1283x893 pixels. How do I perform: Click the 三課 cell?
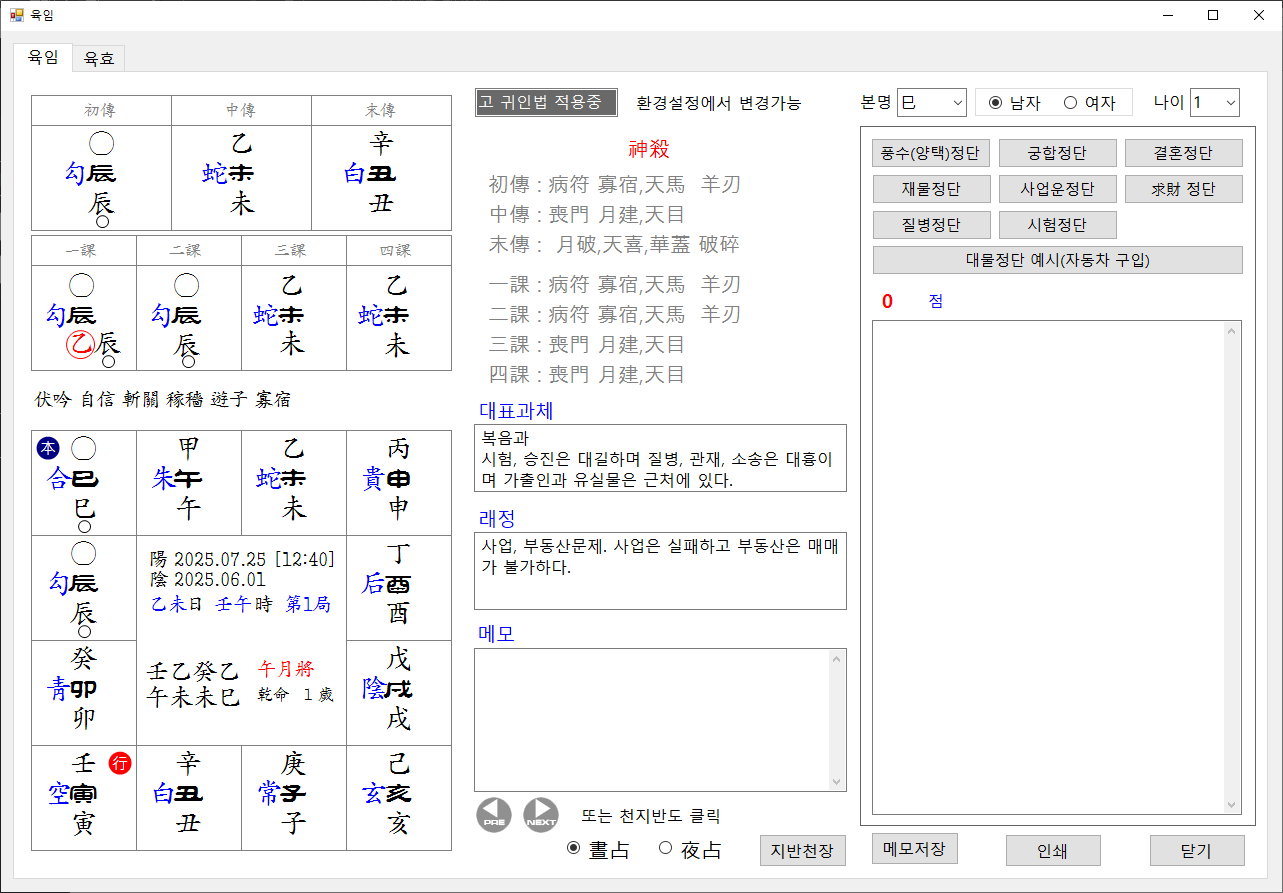(x=294, y=318)
